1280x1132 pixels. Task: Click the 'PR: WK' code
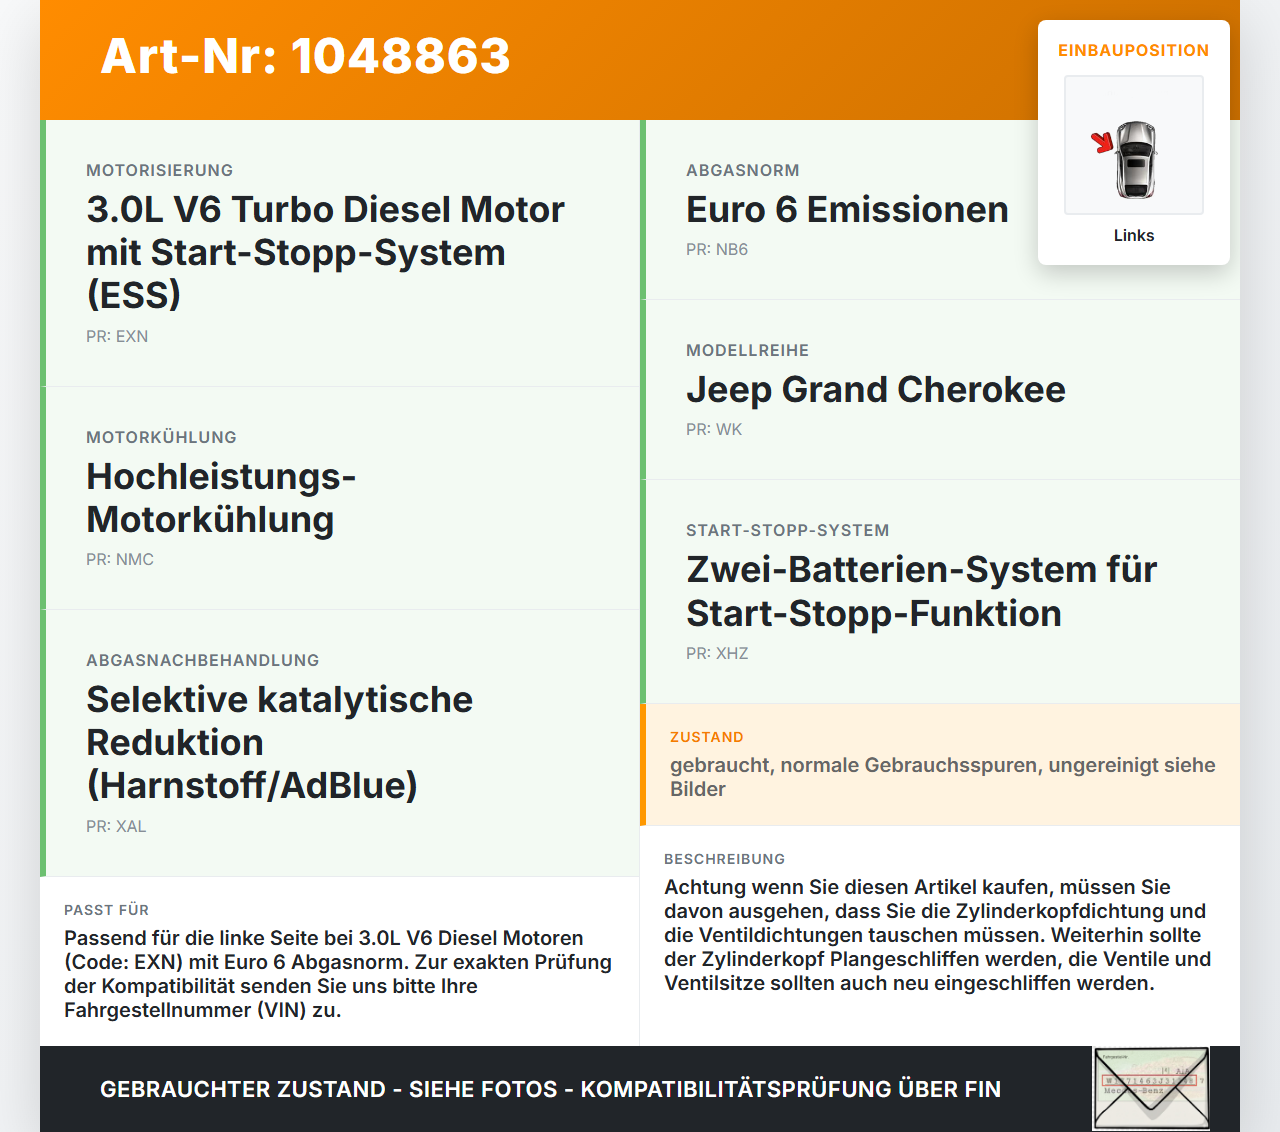coord(714,429)
